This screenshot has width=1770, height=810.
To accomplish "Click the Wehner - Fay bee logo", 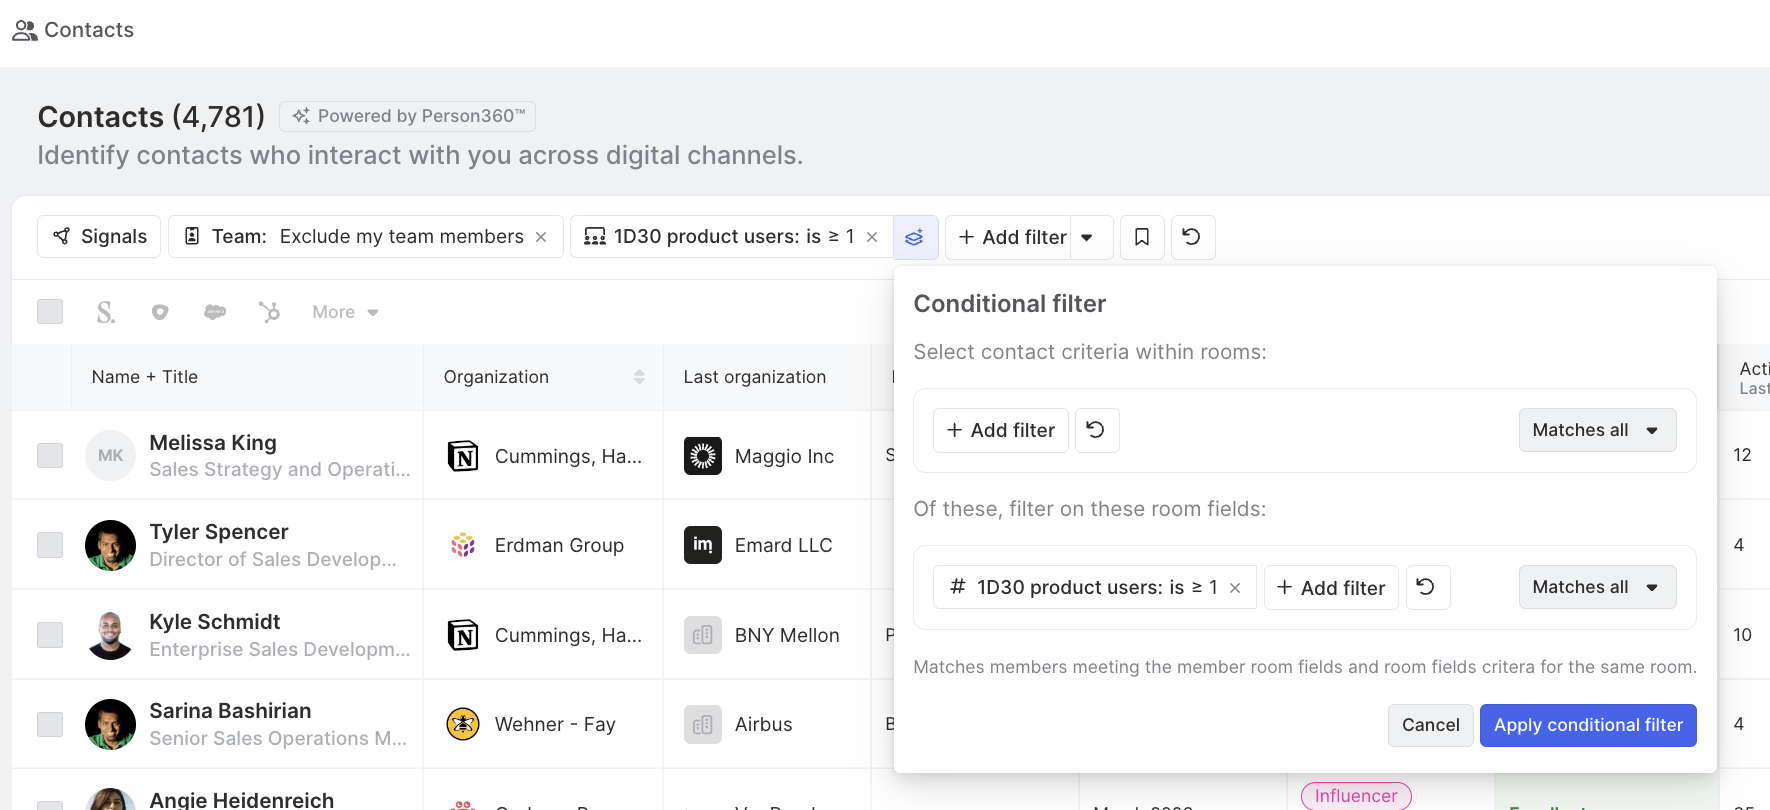I will point(463,724).
